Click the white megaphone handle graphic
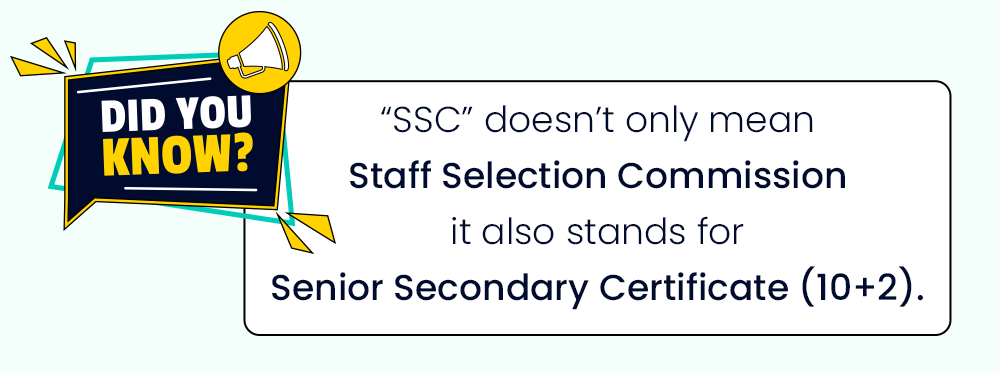 pyautogui.click(x=237, y=65)
